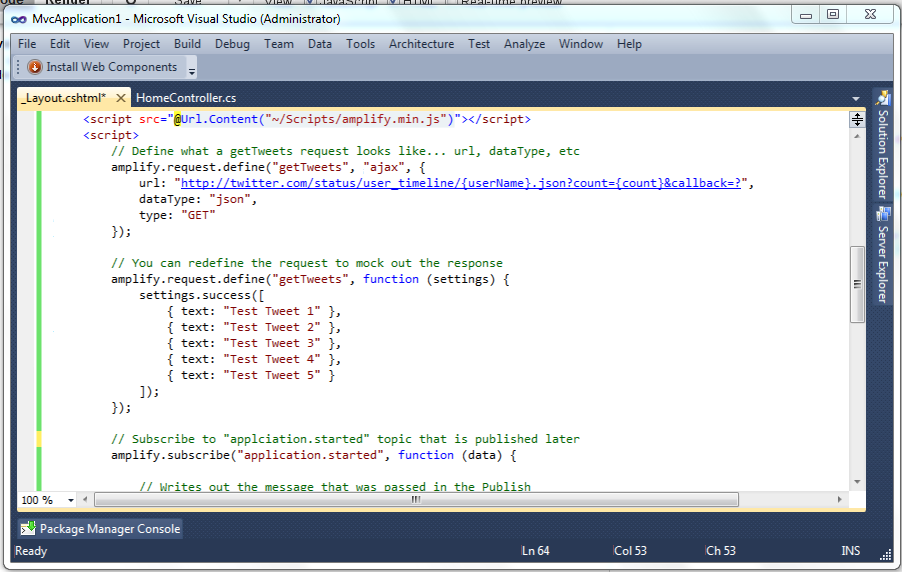
Task: Click the Visual Studio infinity logo icon
Action: point(18,20)
